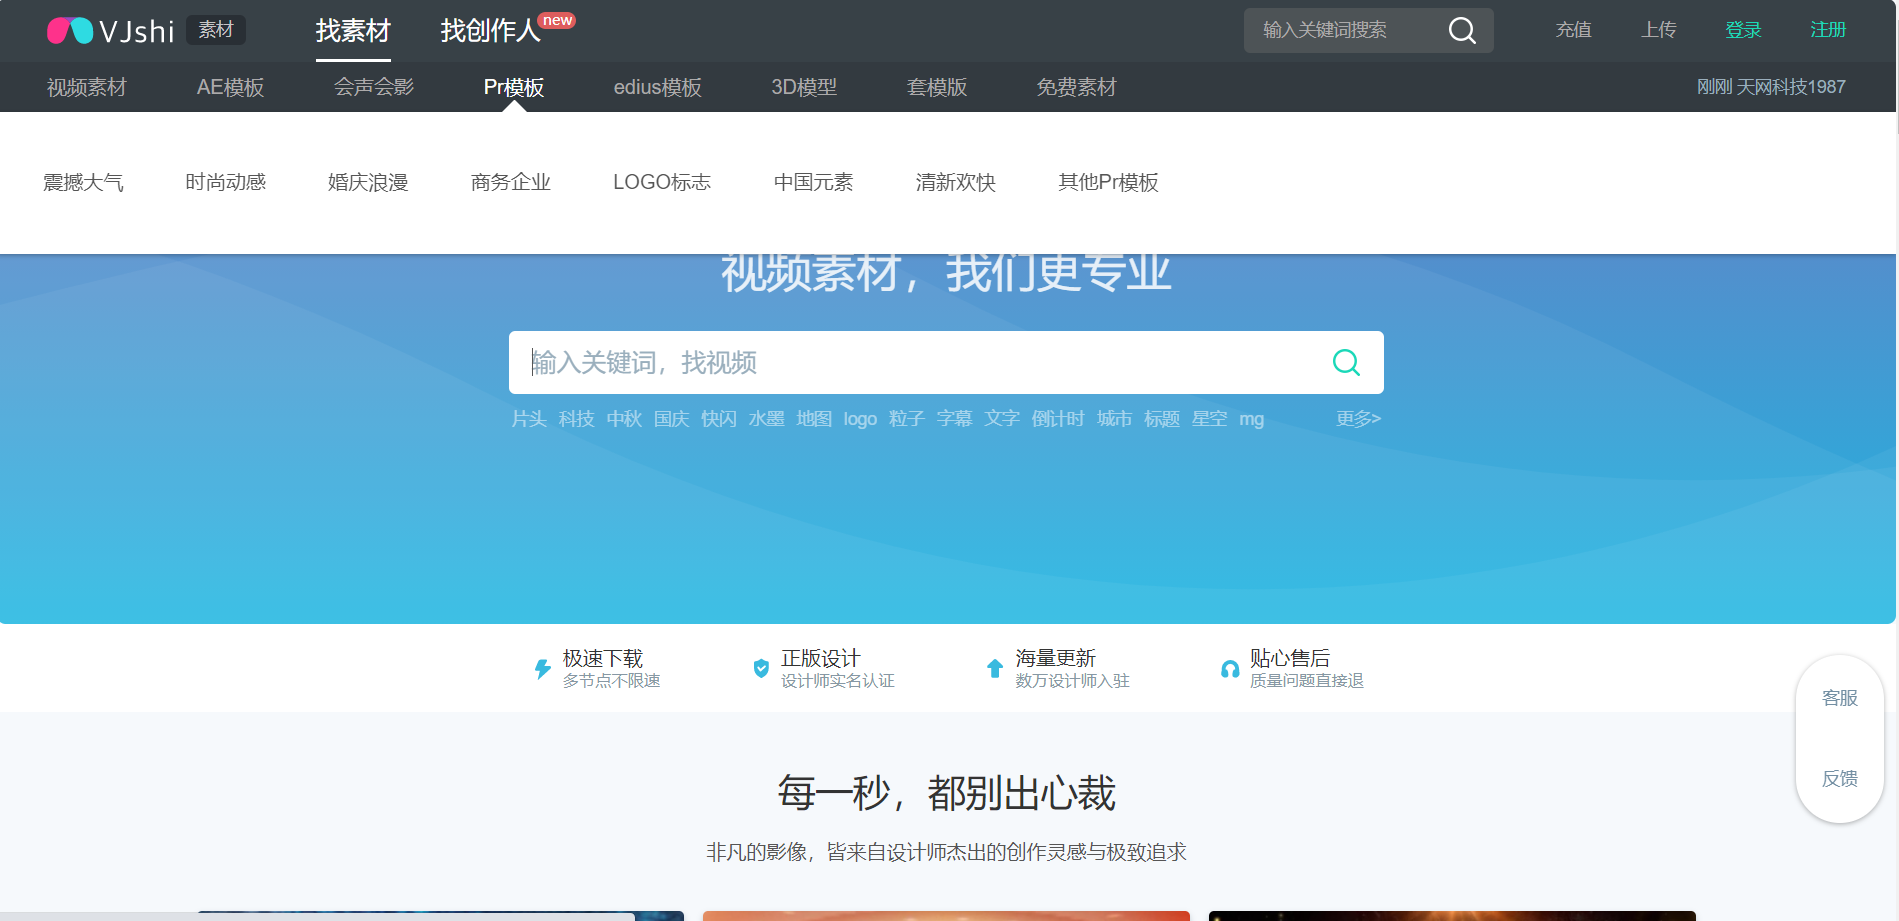Screen dimensions: 1899x921
Task: Click the 登录 login link
Action: tap(1743, 30)
